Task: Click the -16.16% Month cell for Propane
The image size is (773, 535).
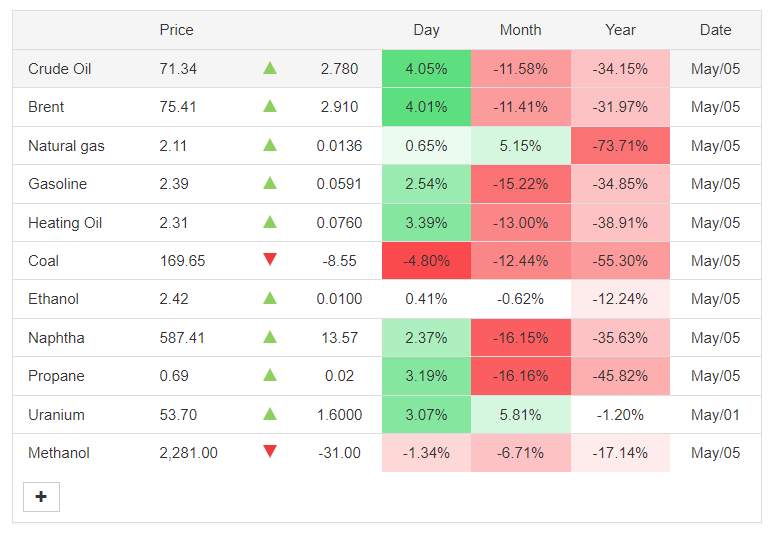Action: pyautogui.click(x=521, y=376)
